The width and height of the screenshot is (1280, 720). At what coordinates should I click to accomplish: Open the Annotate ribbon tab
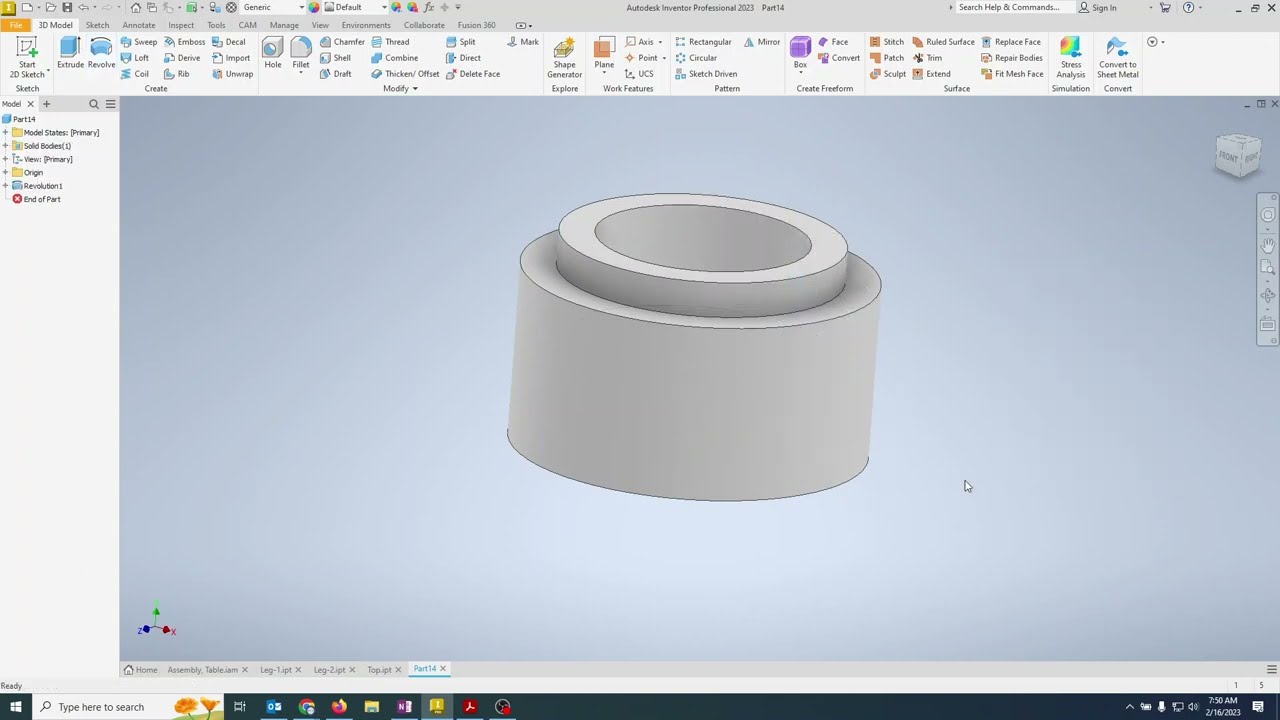pos(138,25)
